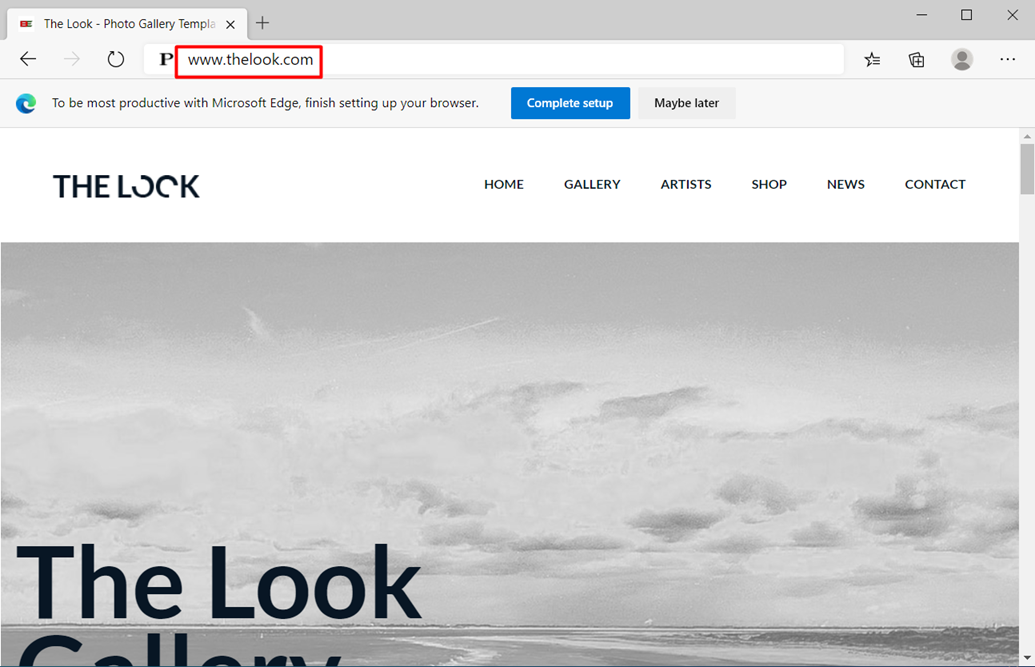Select The Look - Photo Gallery tab
The image size is (1035, 667).
[127, 24]
